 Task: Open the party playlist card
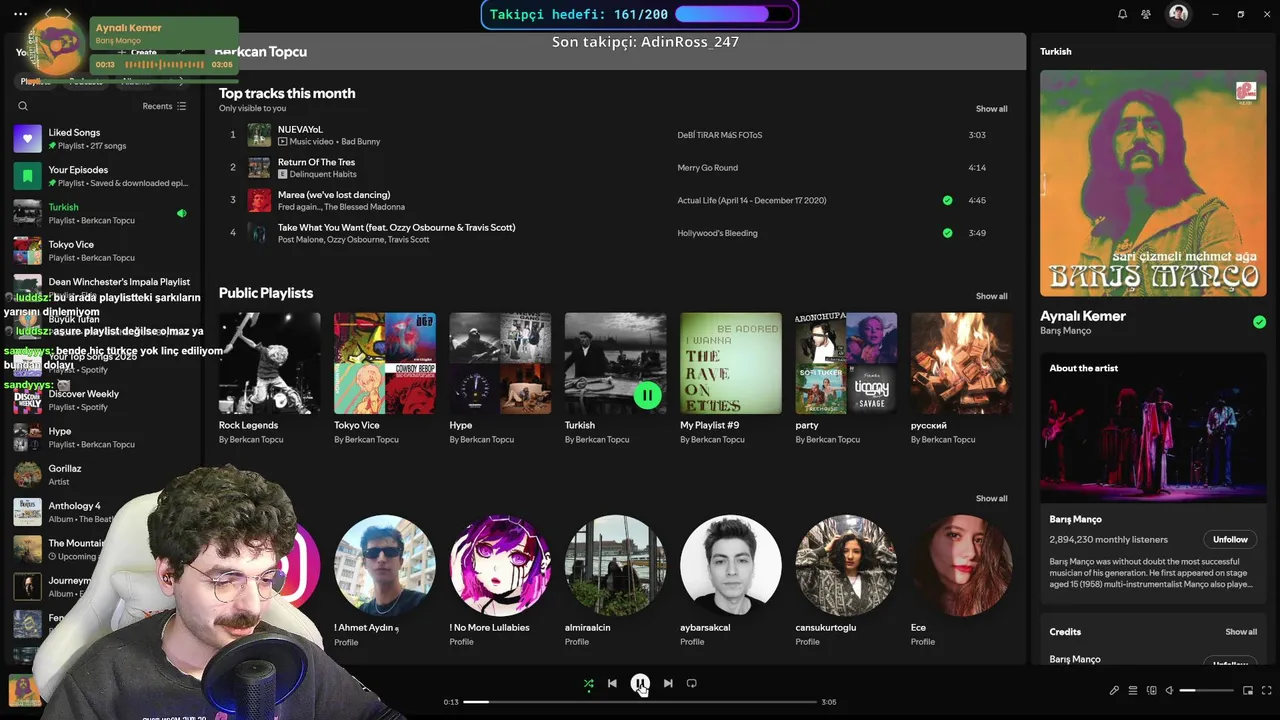[846, 379]
